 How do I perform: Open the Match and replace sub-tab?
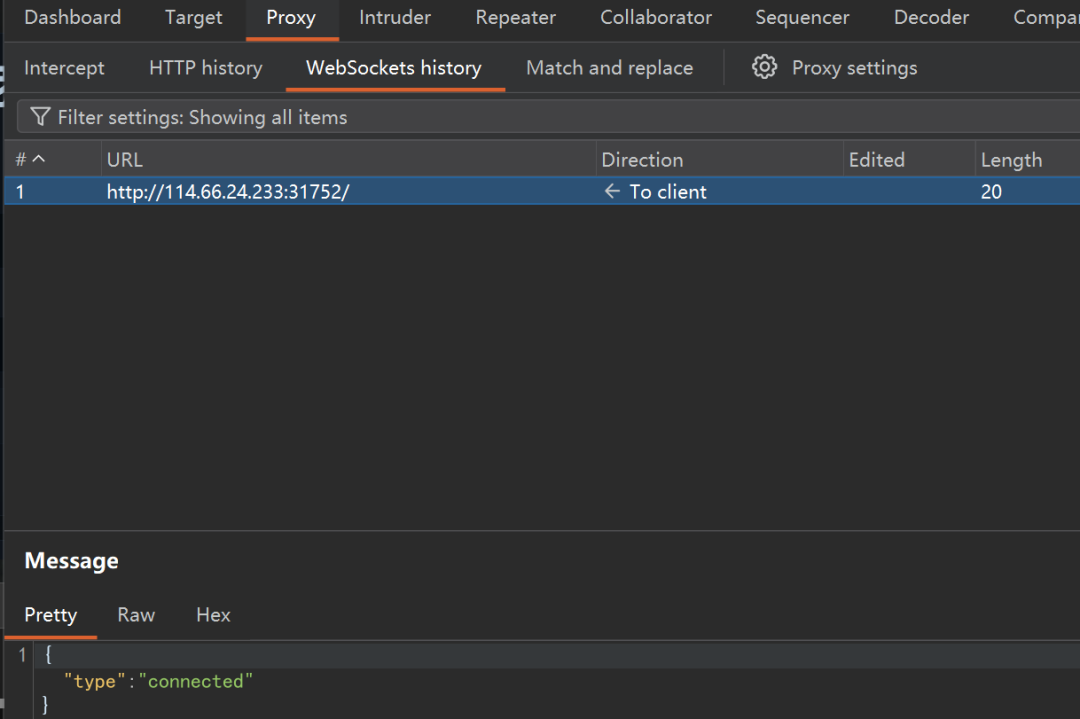[610, 68]
